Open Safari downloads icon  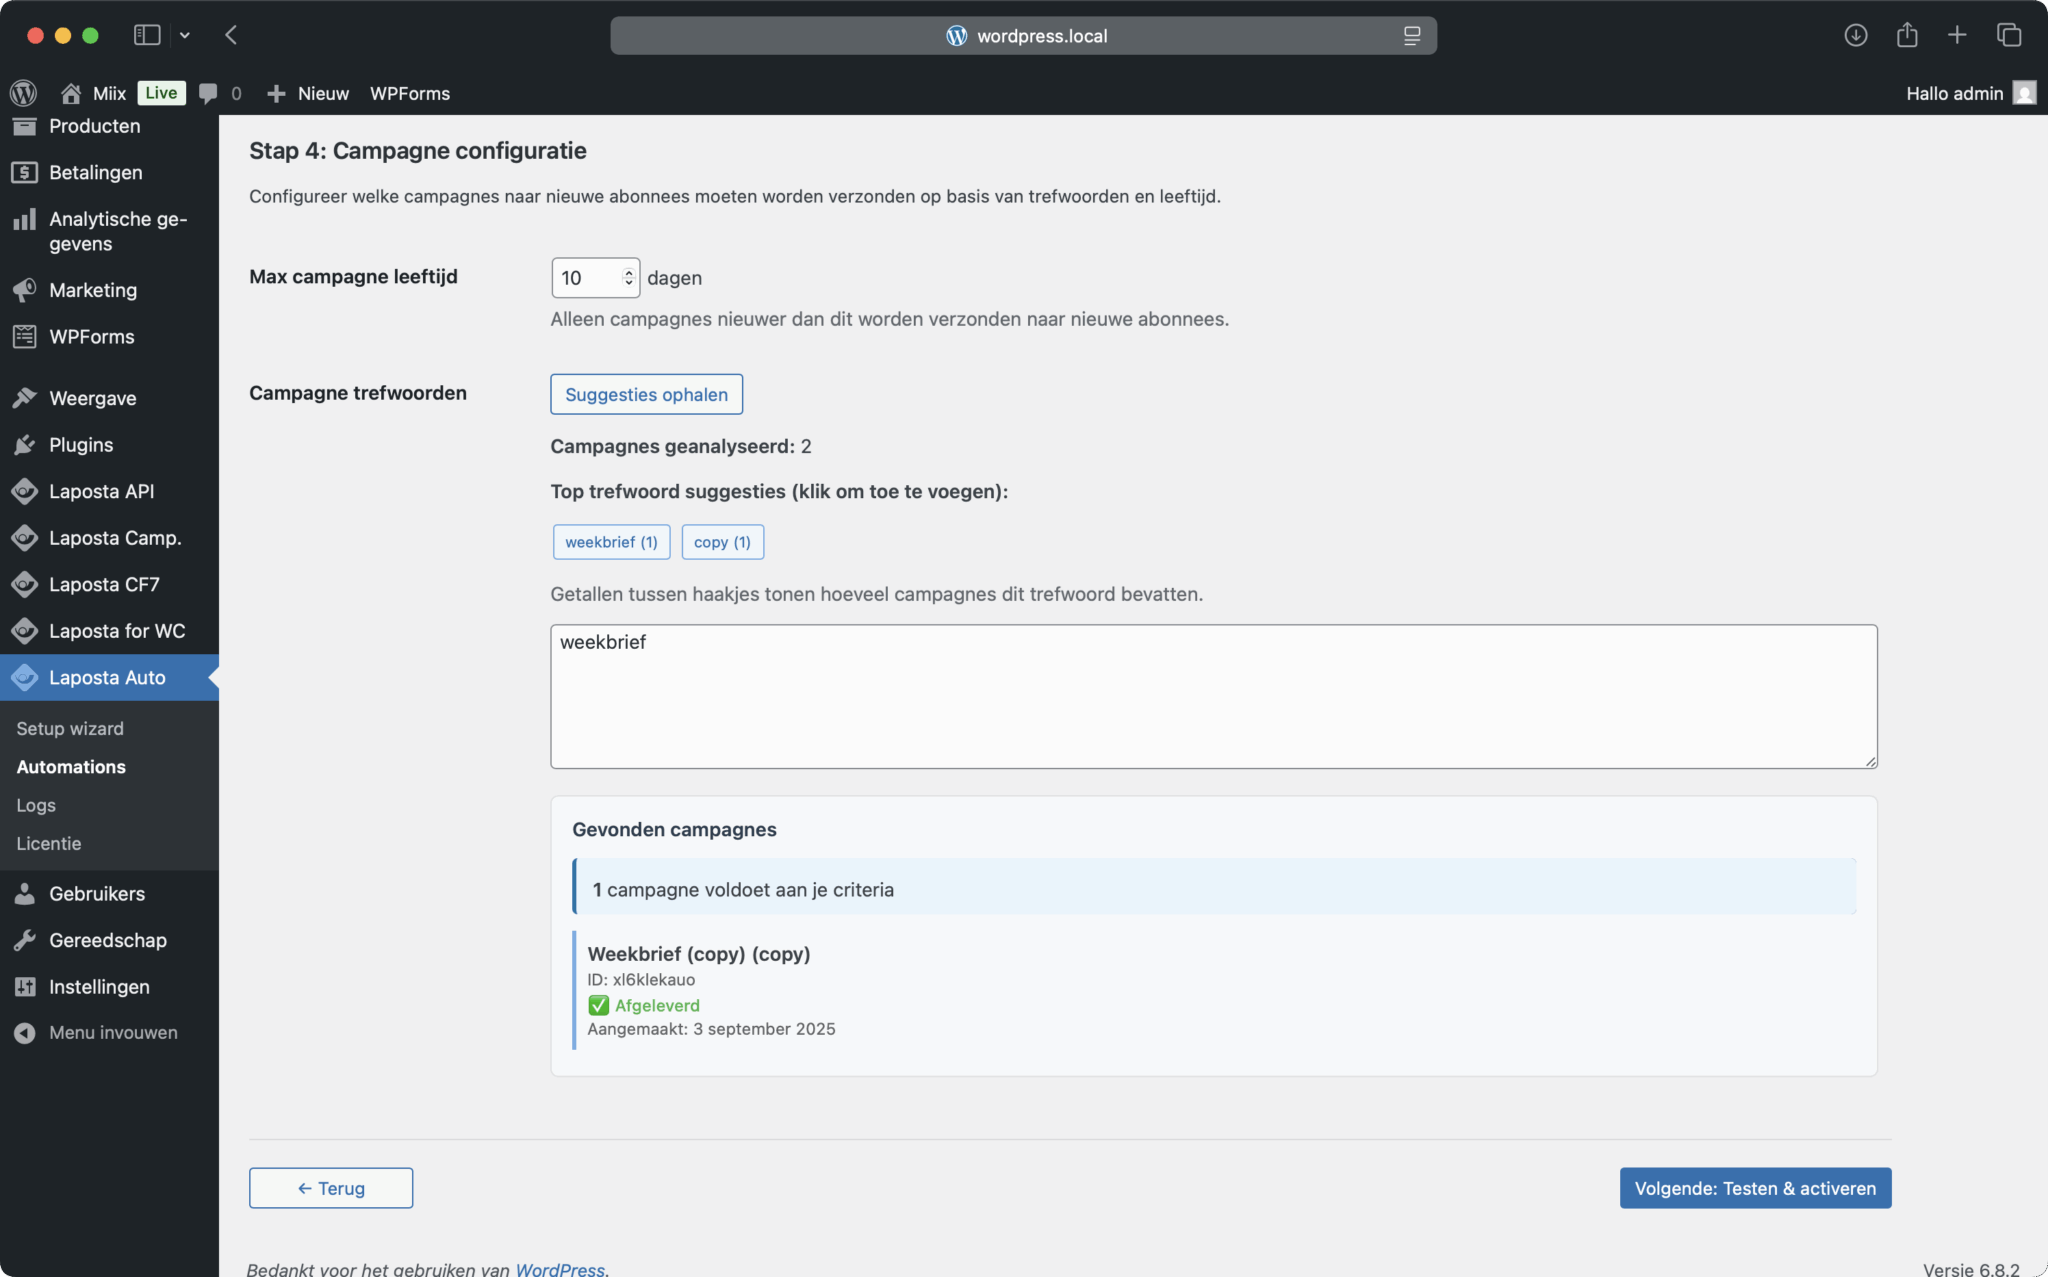[x=1855, y=35]
